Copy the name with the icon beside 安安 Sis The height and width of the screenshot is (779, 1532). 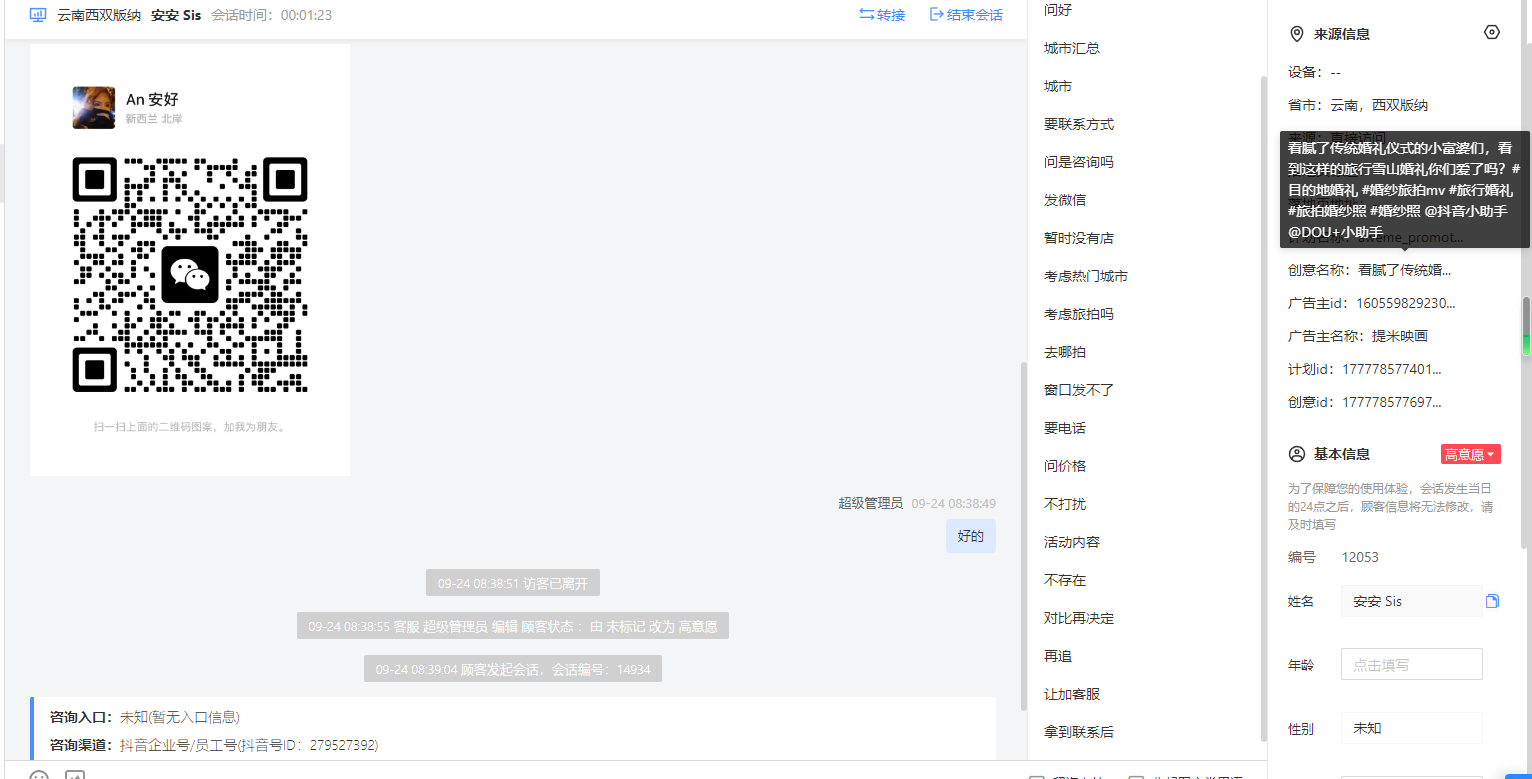click(1493, 601)
